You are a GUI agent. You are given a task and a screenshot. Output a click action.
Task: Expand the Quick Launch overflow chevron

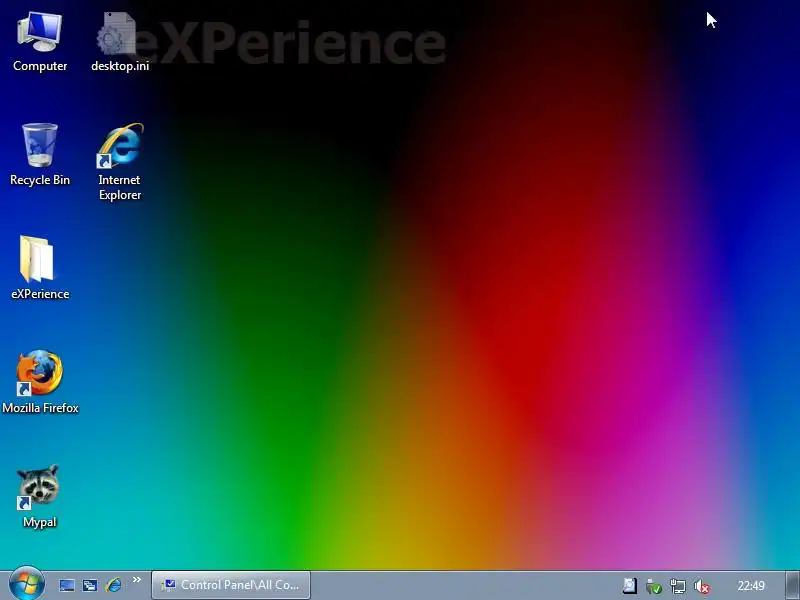[x=137, y=580]
